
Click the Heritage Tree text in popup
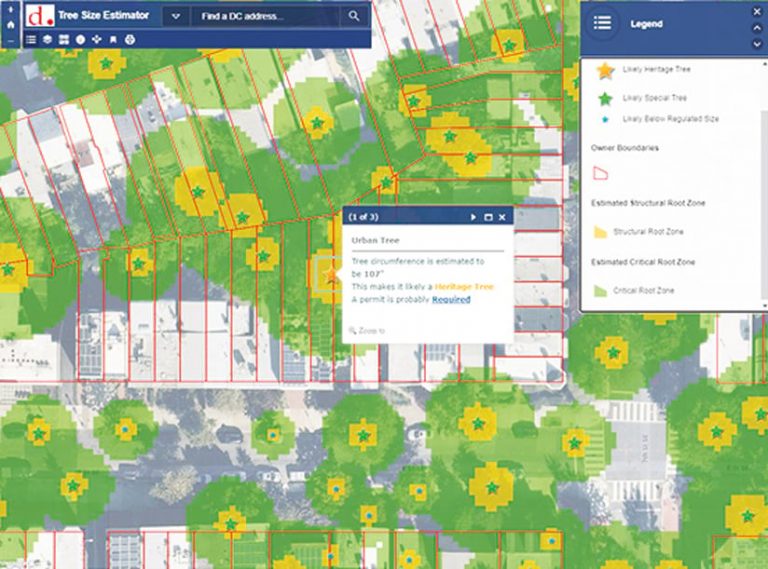(x=464, y=286)
